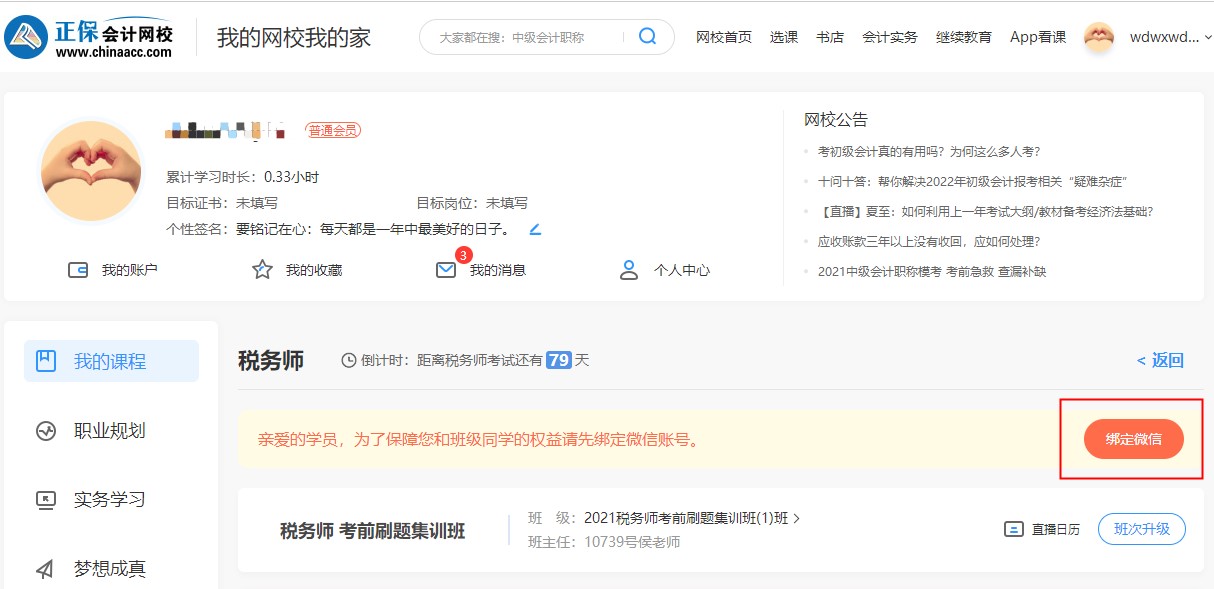
Task: Click the 实务学习 monitor icon
Action: pos(46,500)
